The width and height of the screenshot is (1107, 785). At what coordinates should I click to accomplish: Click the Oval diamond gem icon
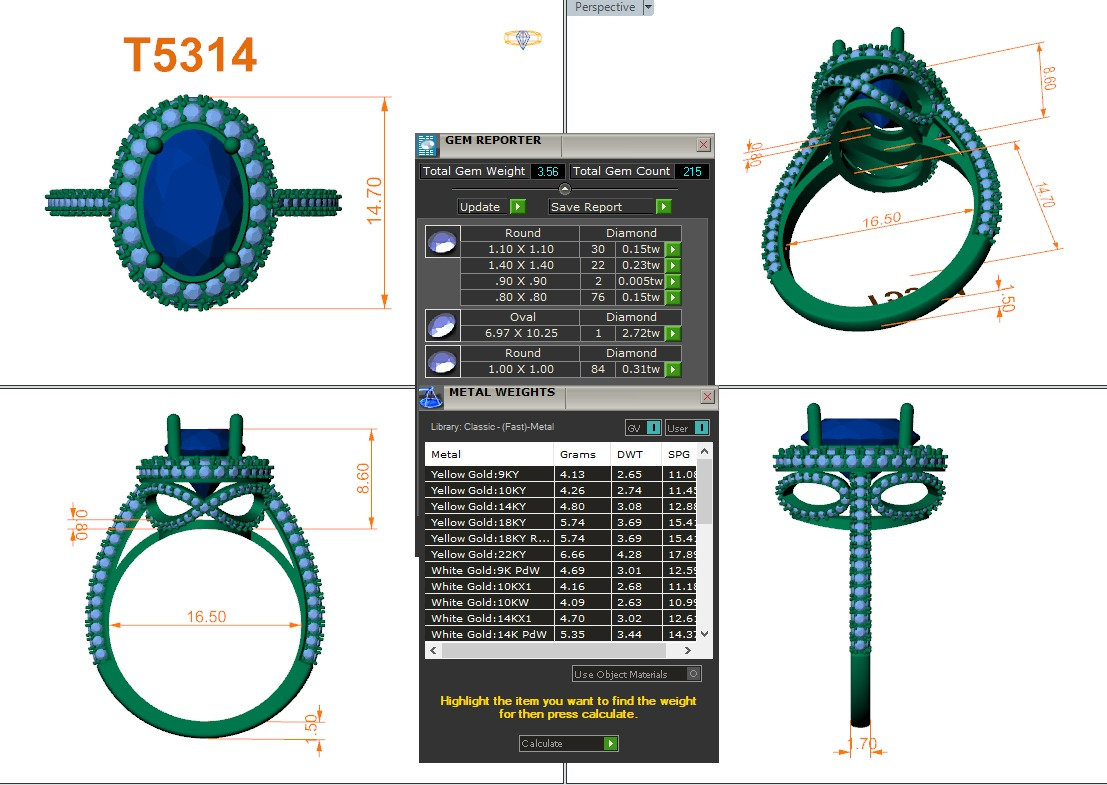[442, 324]
